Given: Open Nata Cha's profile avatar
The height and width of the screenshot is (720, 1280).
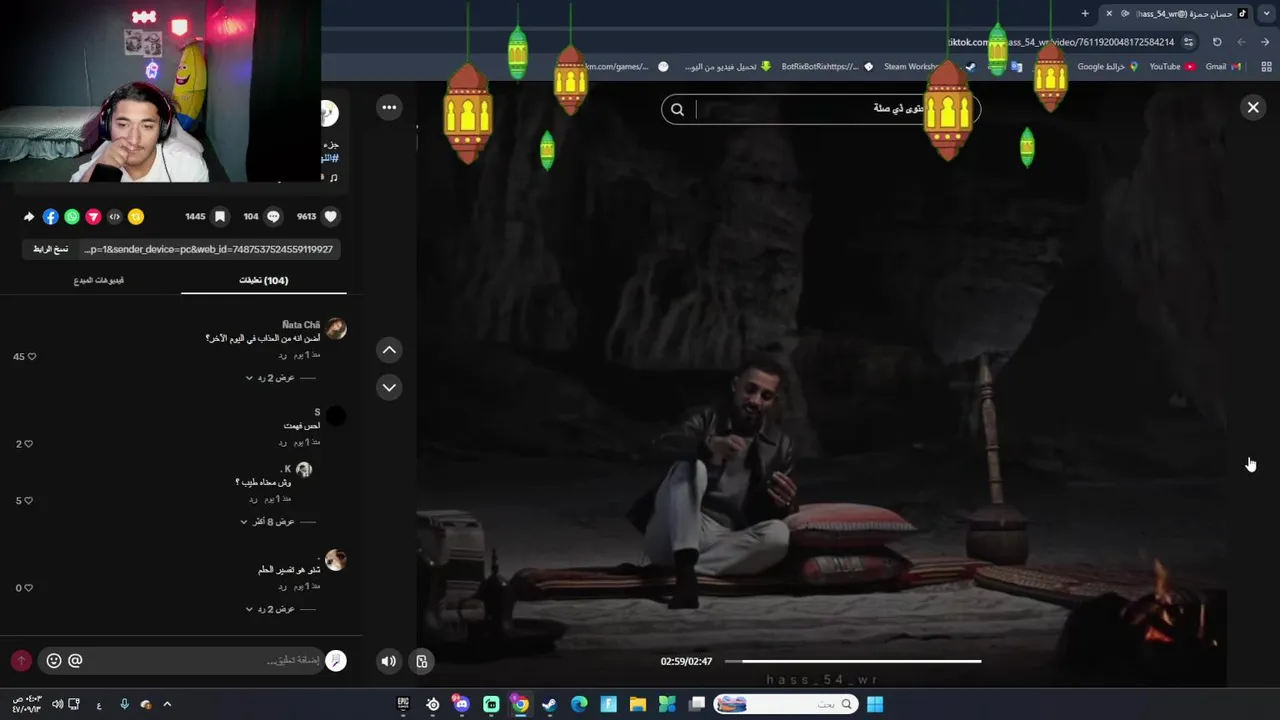Looking at the screenshot, I should [336, 329].
